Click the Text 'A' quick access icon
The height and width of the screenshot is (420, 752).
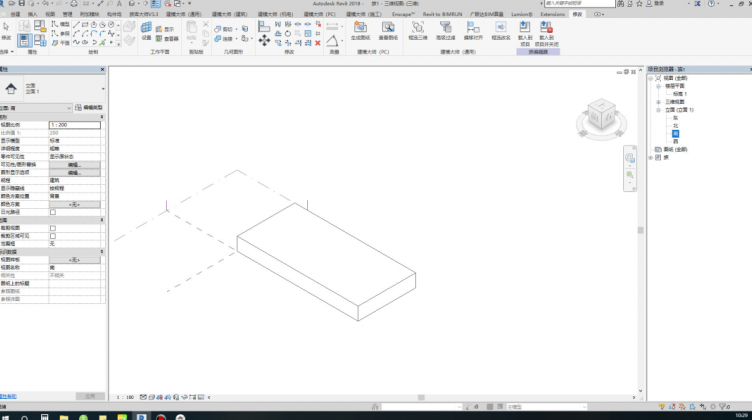(x=119, y=3)
